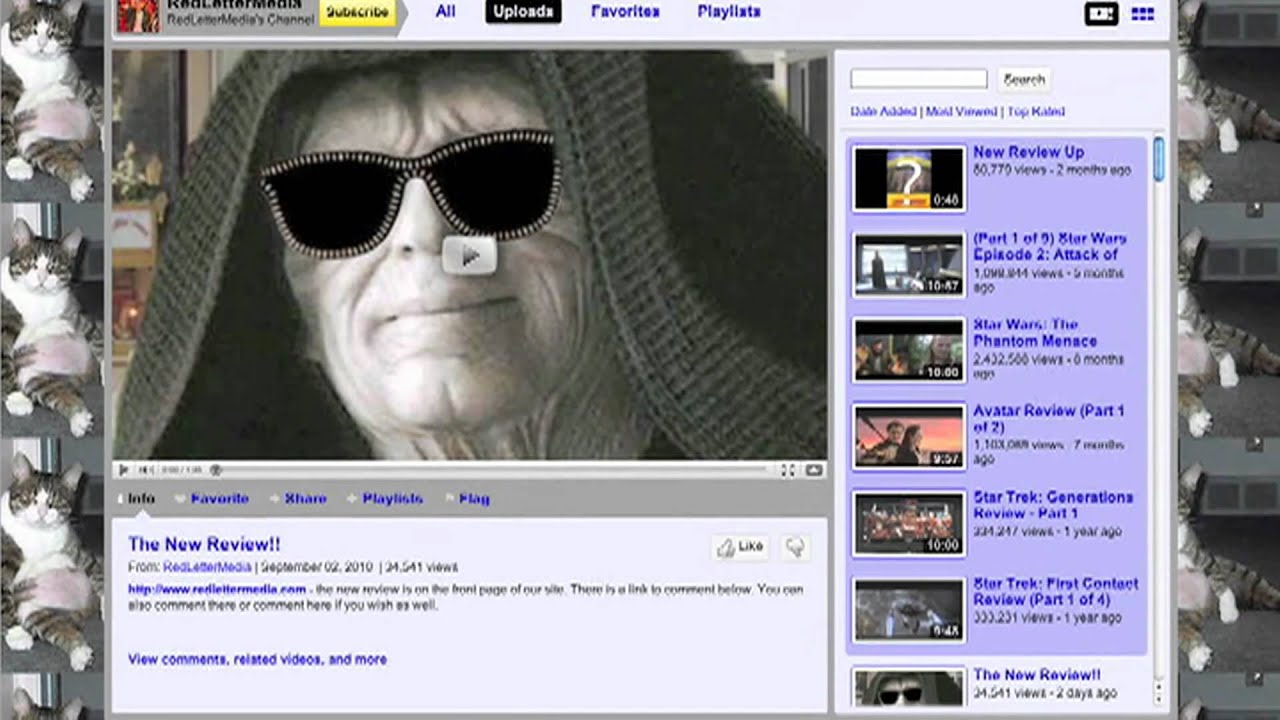
Task: Open The Phantom Menace thumbnail
Action: (909, 350)
